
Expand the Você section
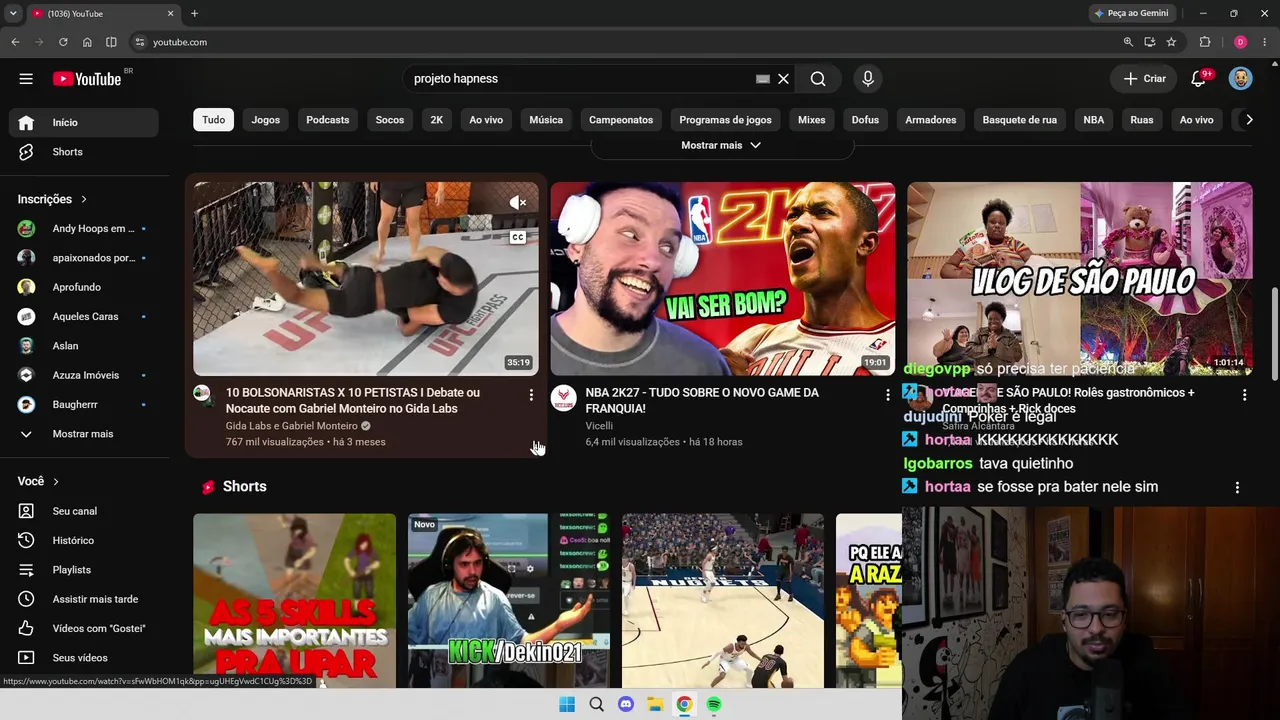pyautogui.click(x=39, y=481)
